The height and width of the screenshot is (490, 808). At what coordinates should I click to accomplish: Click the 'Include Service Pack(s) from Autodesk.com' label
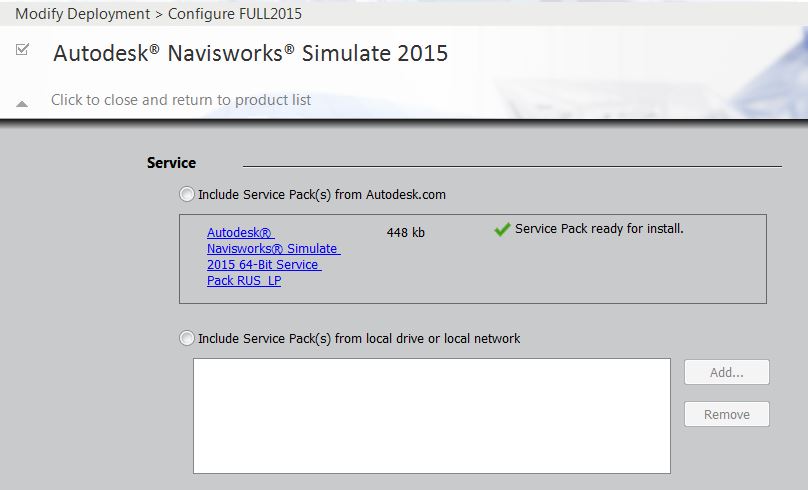point(322,194)
